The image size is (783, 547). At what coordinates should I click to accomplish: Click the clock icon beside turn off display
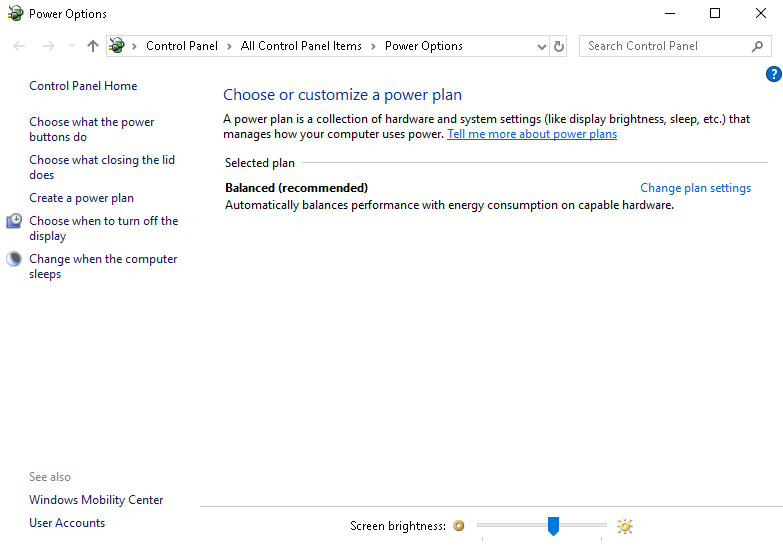(14, 221)
